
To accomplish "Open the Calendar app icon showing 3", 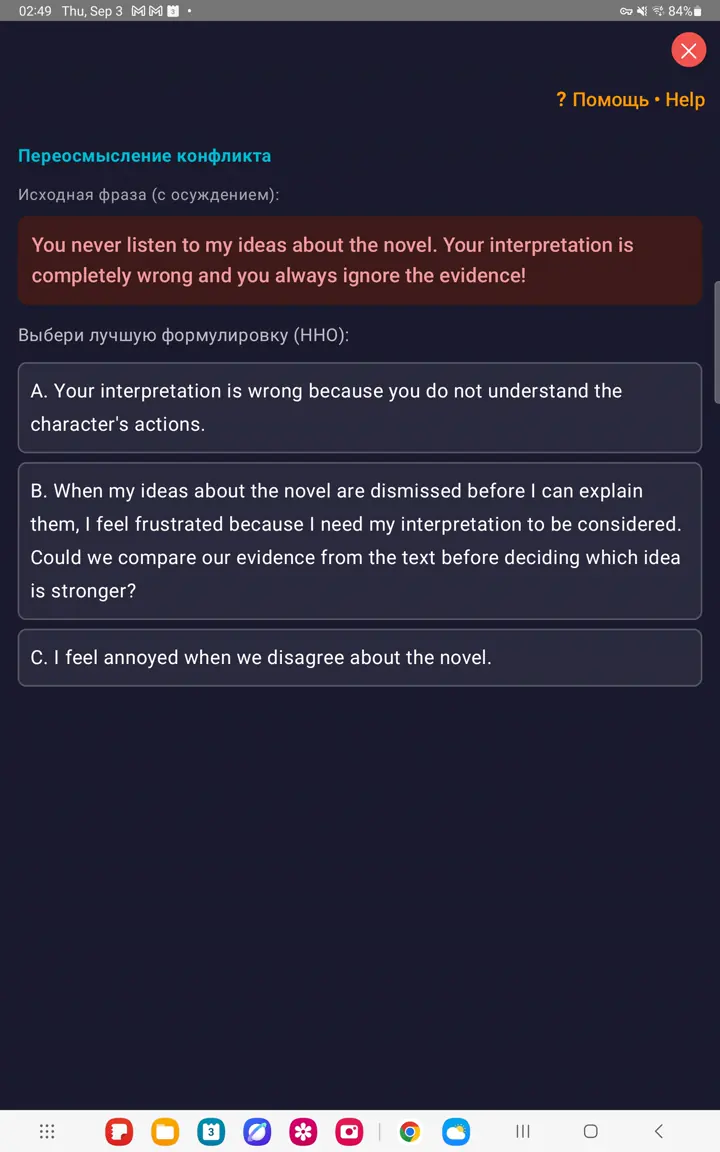I will click(x=212, y=1131).
